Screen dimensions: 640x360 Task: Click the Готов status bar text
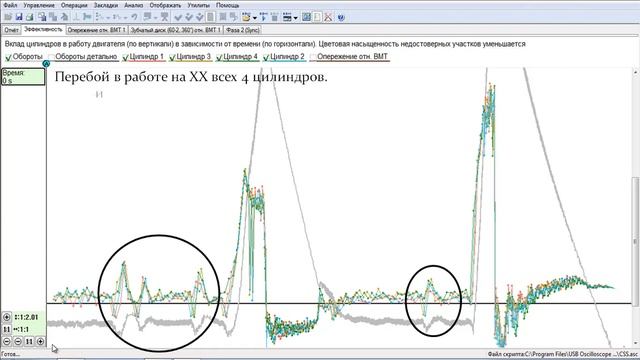pyautogui.click(x=10, y=354)
